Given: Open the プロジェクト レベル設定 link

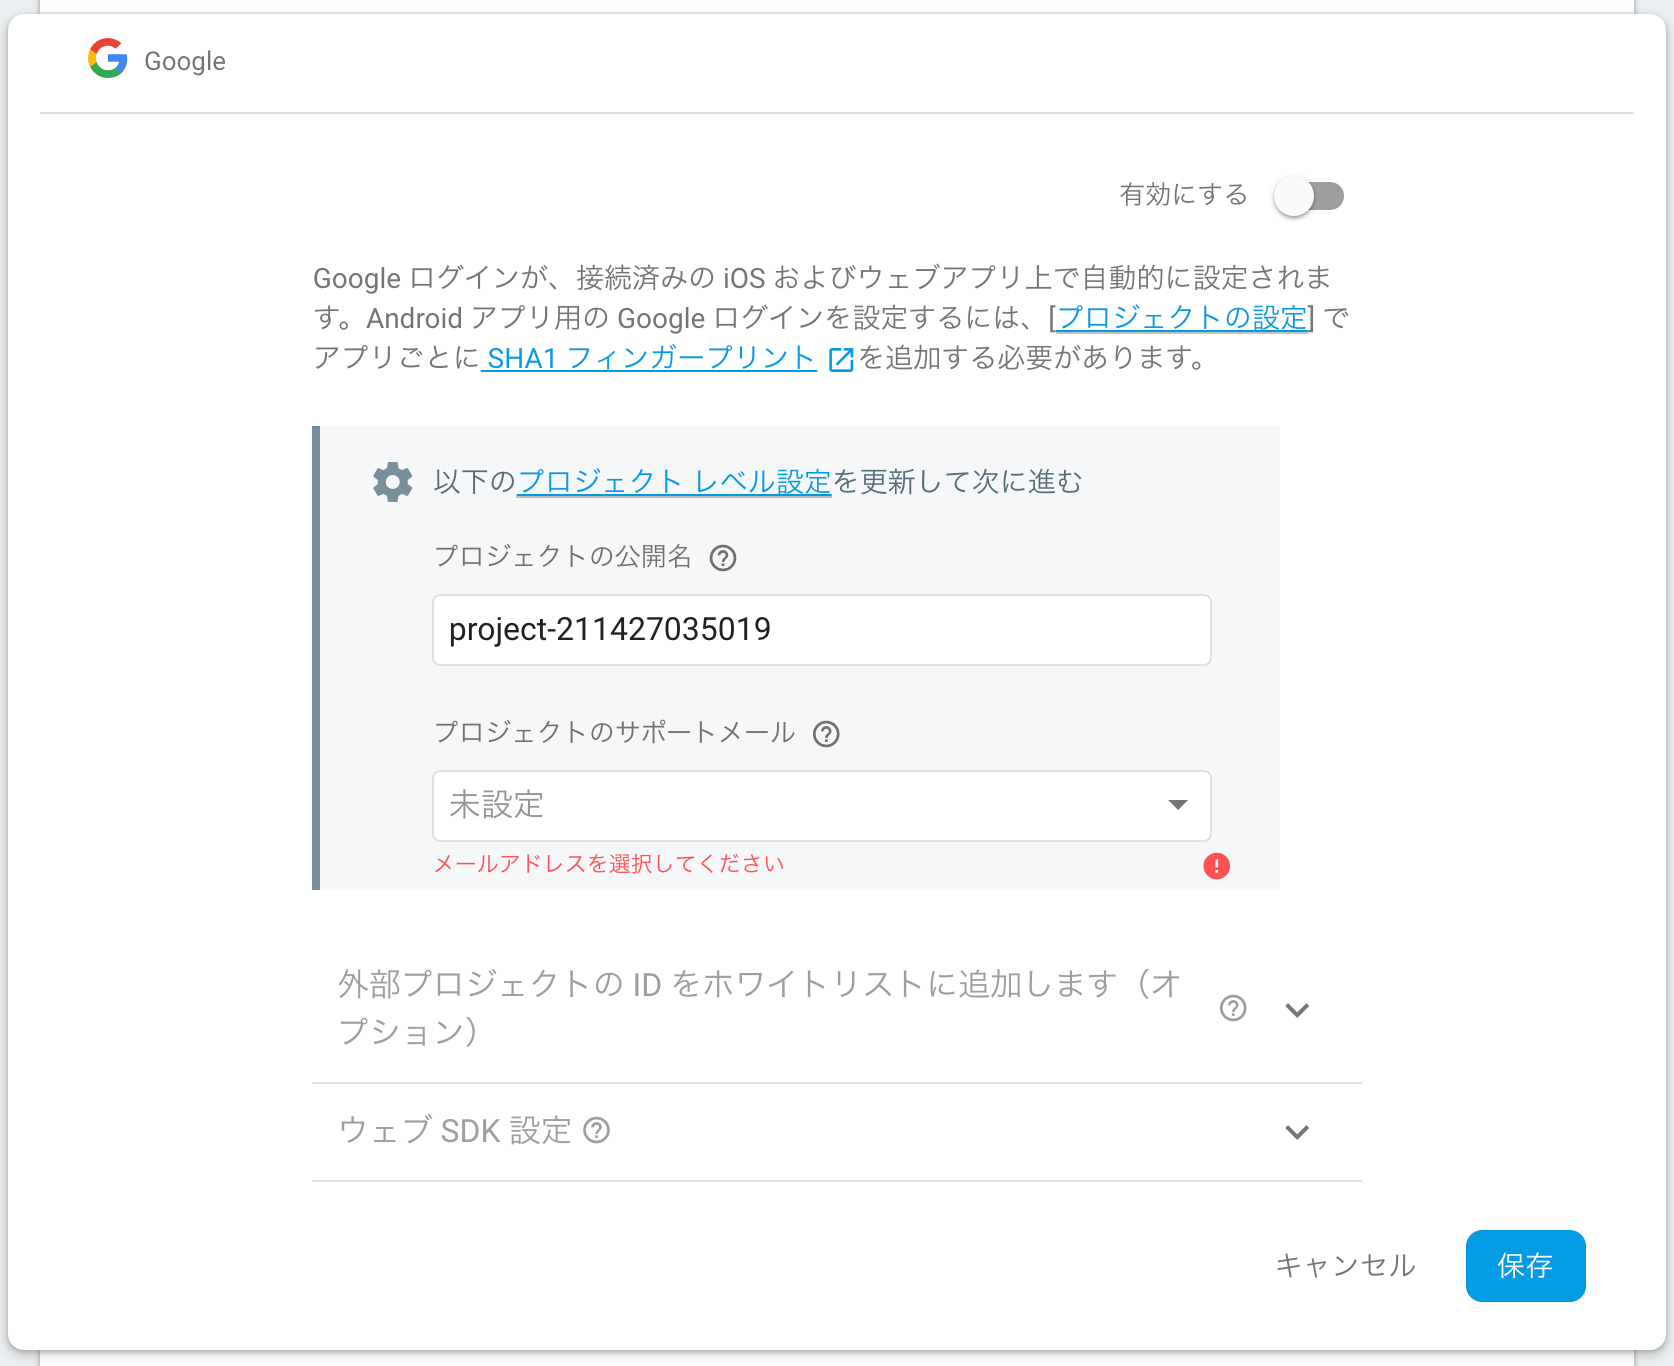Looking at the screenshot, I should pyautogui.click(x=675, y=482).
